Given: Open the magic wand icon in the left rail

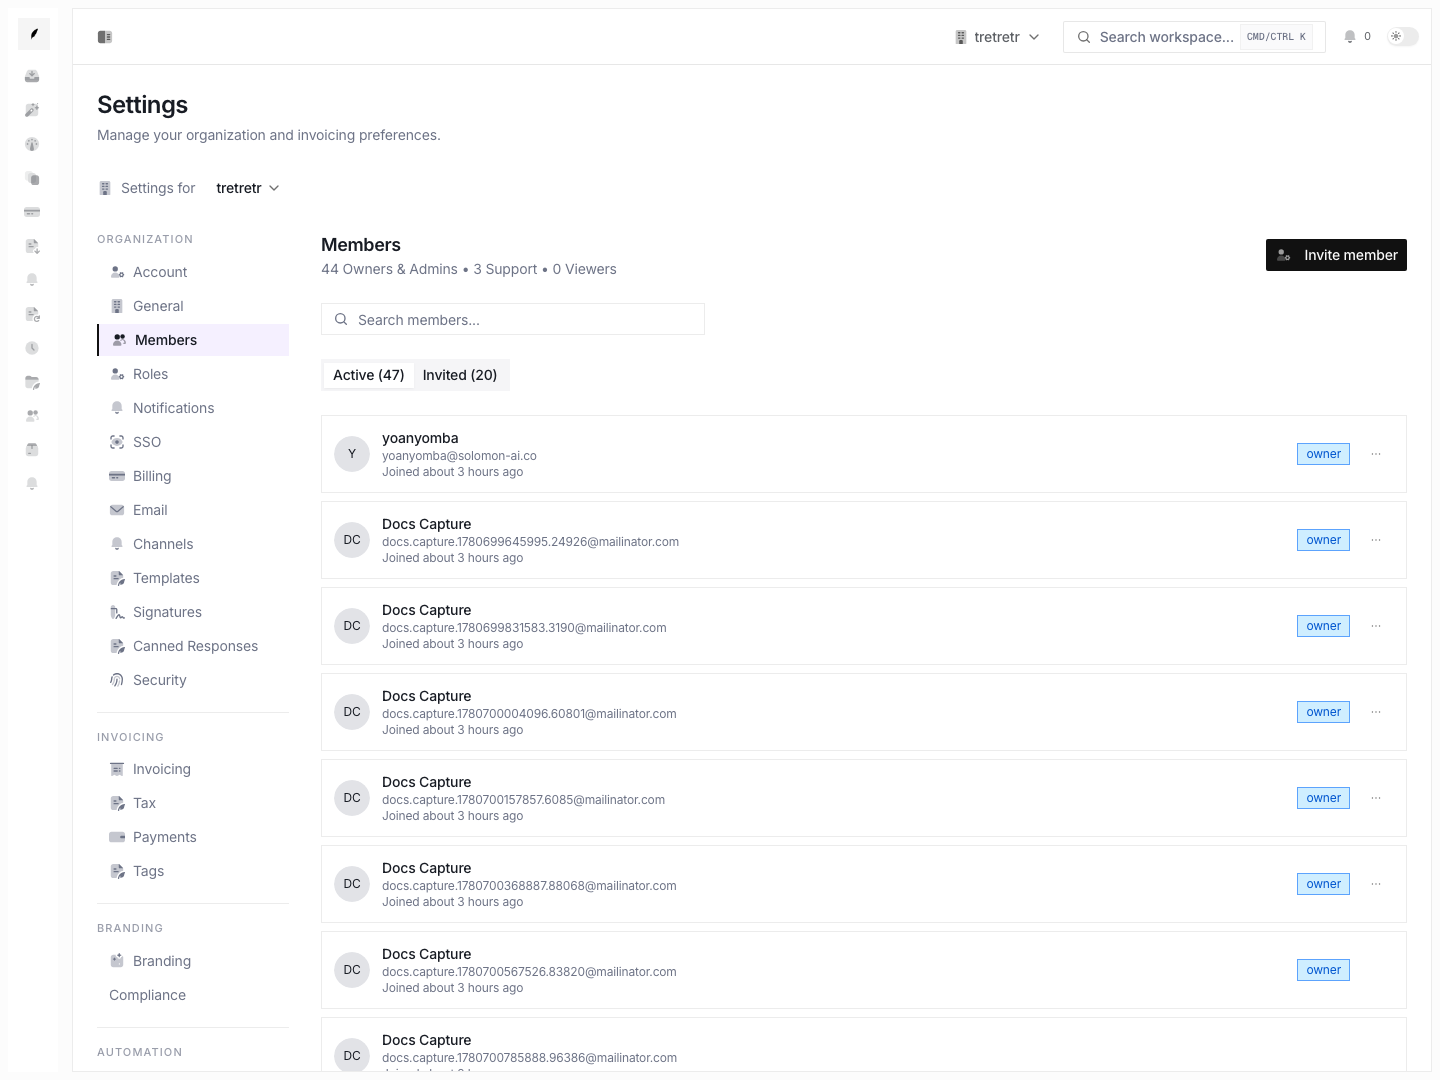Looking at the screenshot, I should click(x=32, y=110).
